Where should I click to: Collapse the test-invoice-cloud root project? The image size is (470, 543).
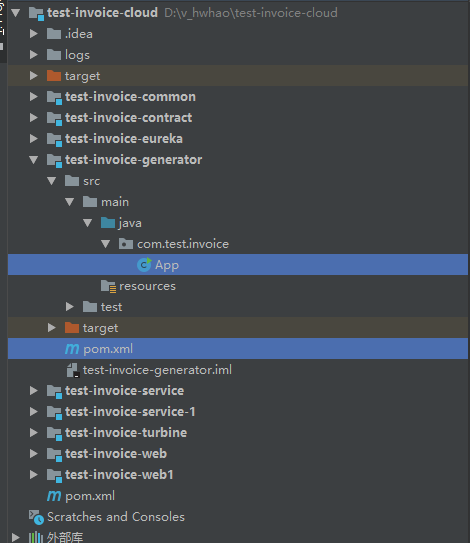point(16,13)
